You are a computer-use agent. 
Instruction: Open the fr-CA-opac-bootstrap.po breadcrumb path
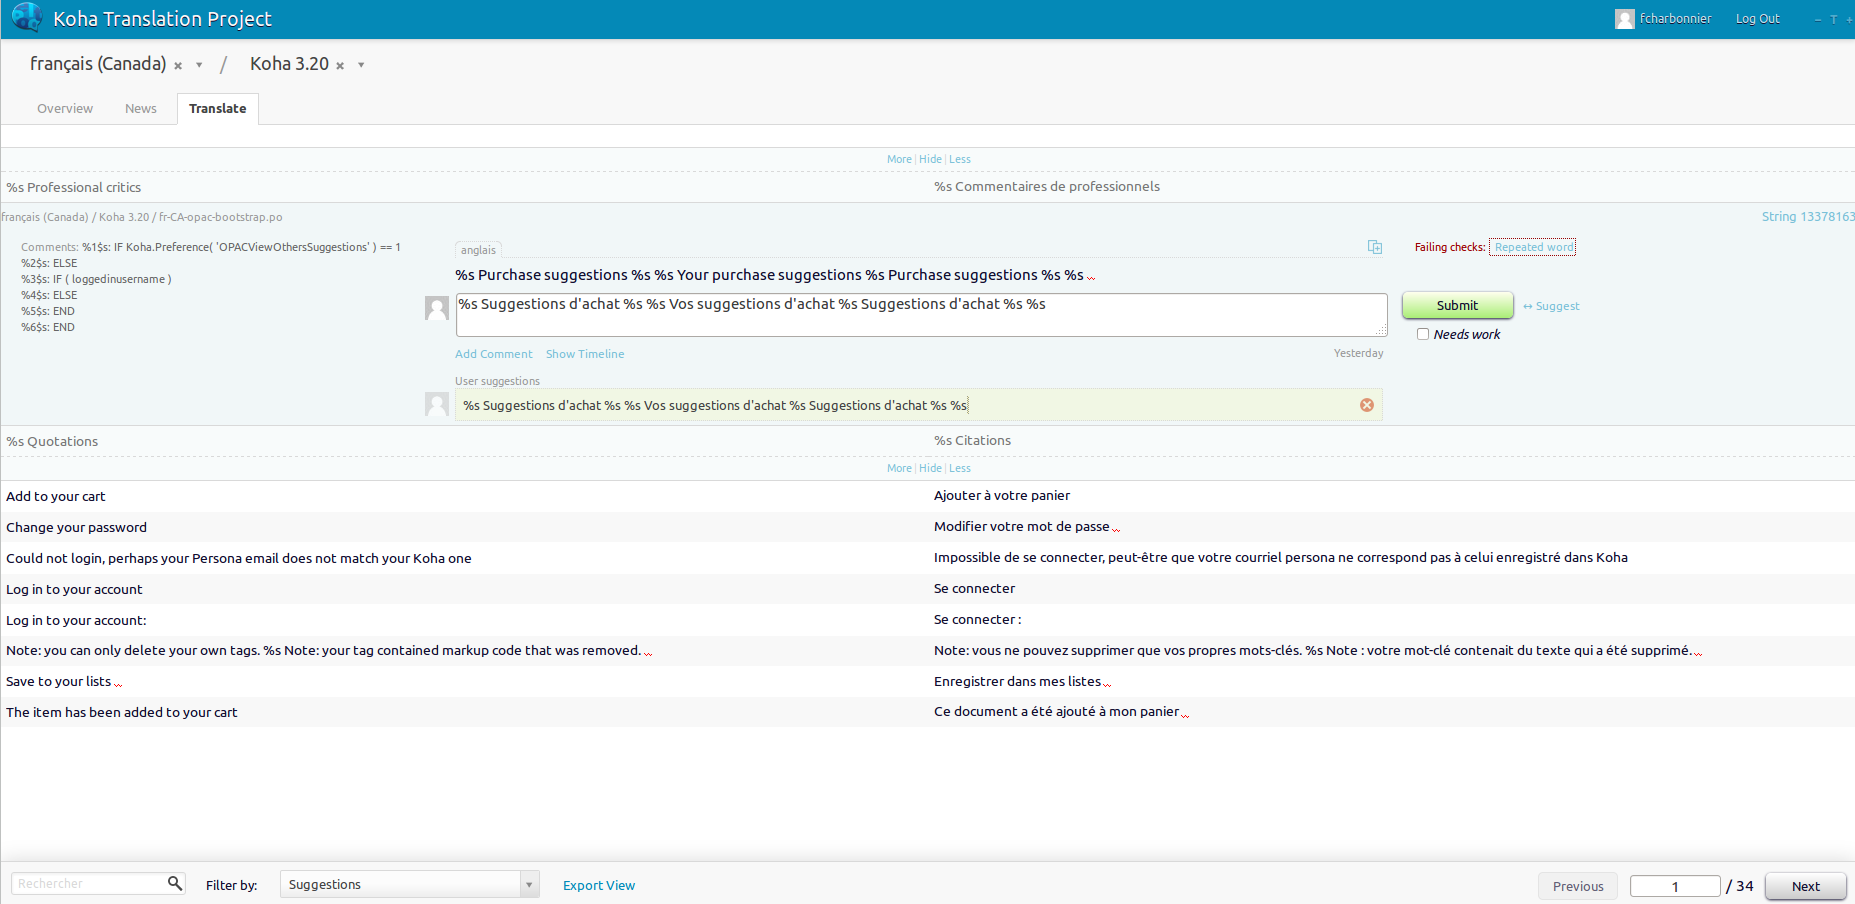tap(220, 217)
